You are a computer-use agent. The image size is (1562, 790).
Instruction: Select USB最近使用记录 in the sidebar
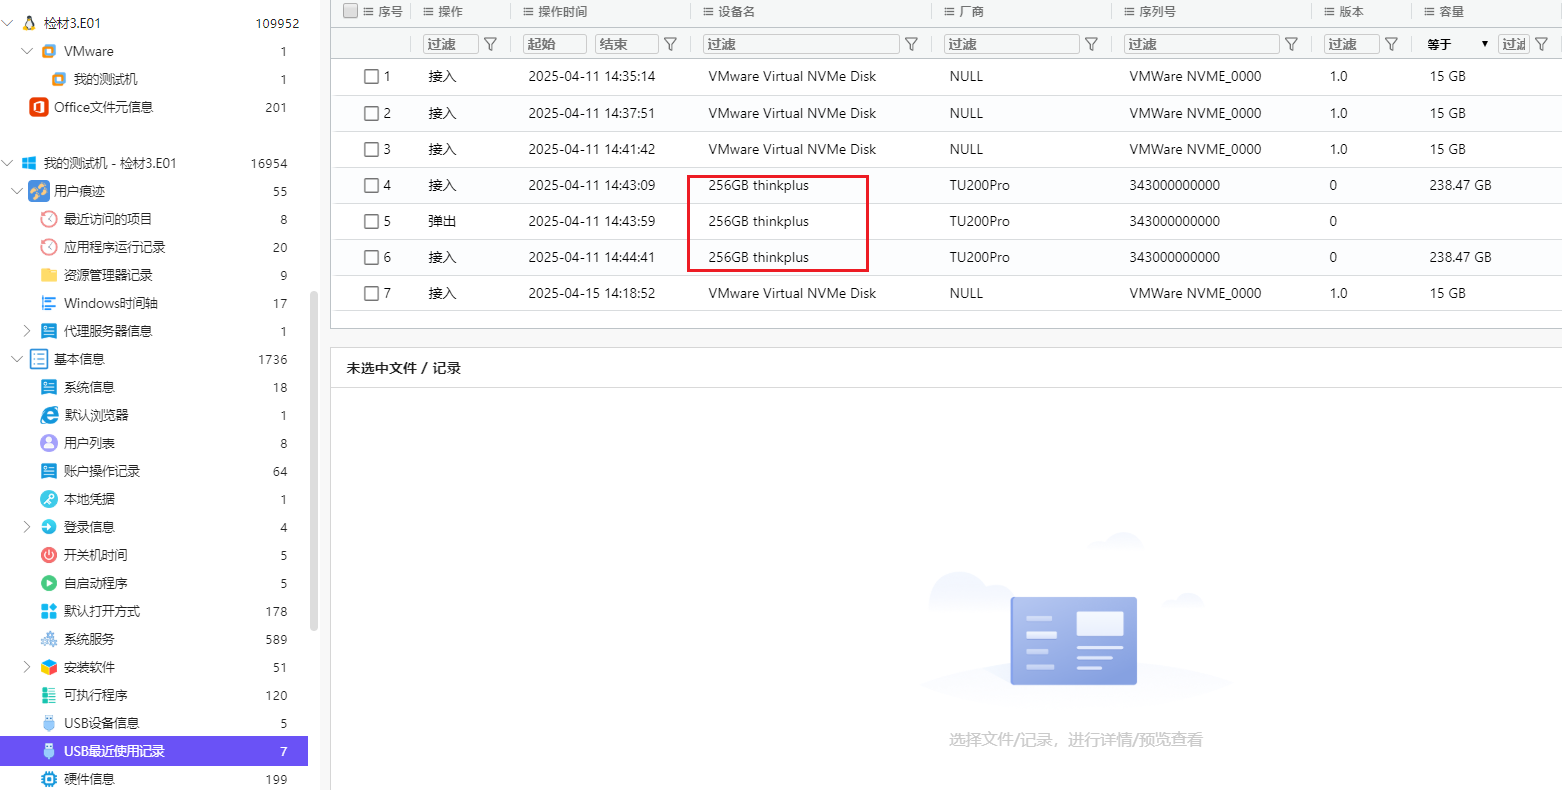tap(114, 751)
